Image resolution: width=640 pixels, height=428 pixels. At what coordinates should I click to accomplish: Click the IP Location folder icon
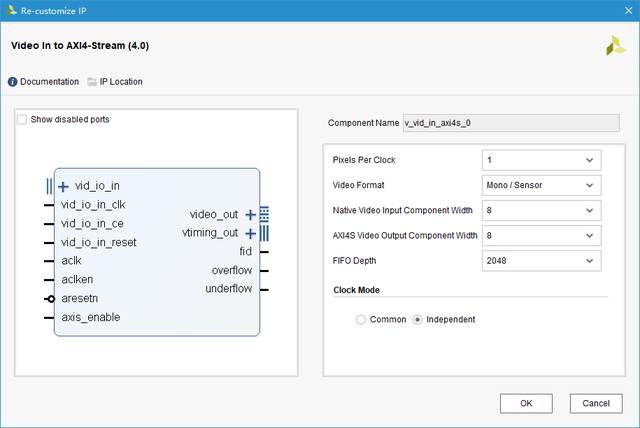(x=92, y=82)
